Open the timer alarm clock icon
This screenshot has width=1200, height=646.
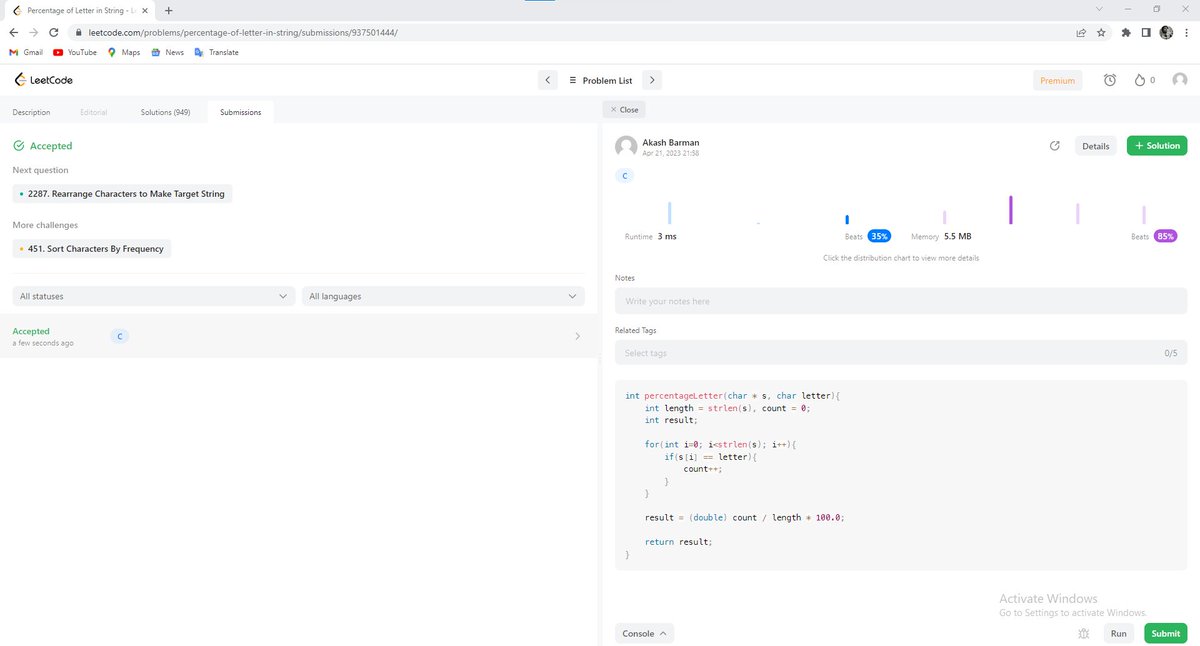pyautogui.click(x=1110, y=80)
